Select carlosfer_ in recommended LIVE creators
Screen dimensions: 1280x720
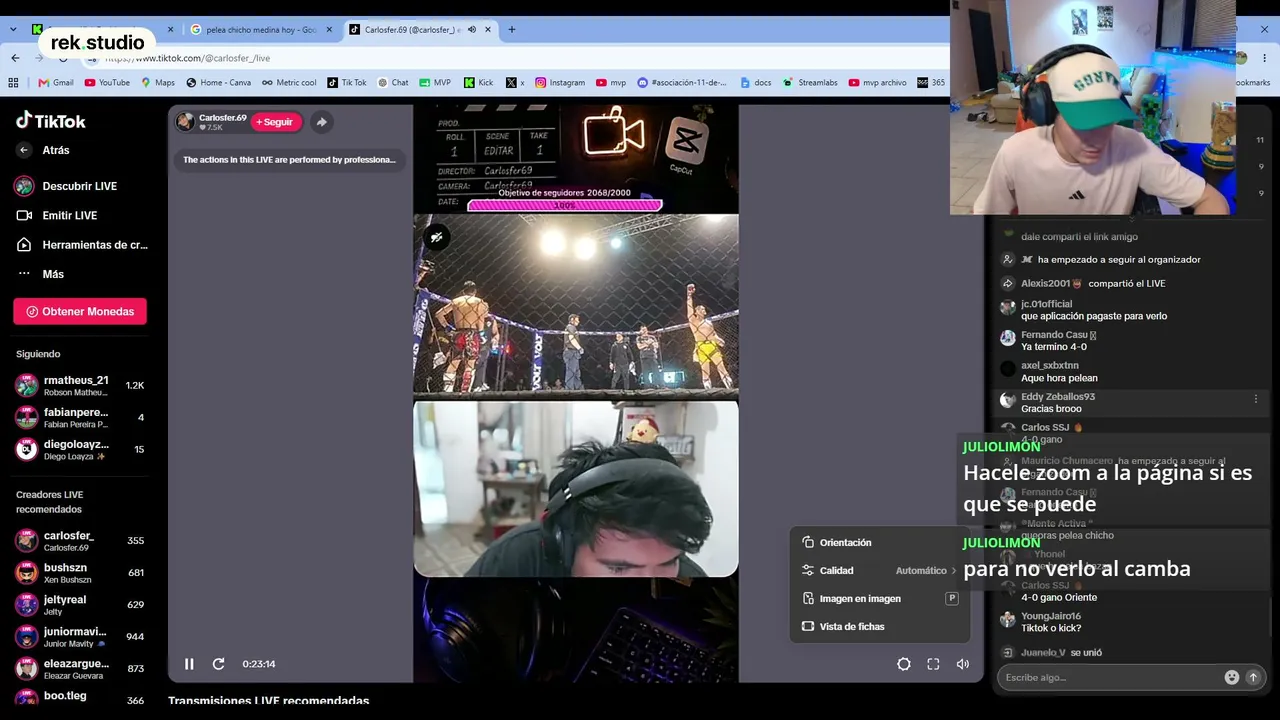click(80, 541)
